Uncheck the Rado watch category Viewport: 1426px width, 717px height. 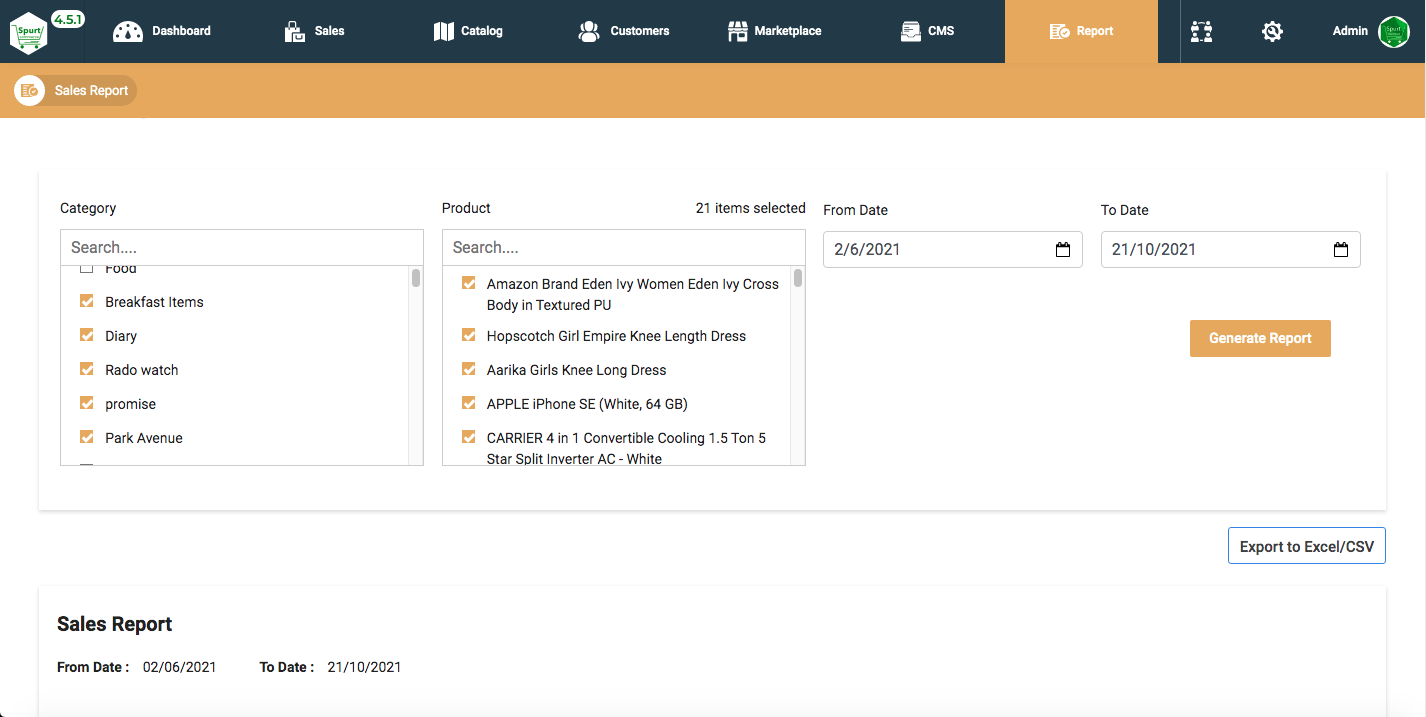[87, 369]
